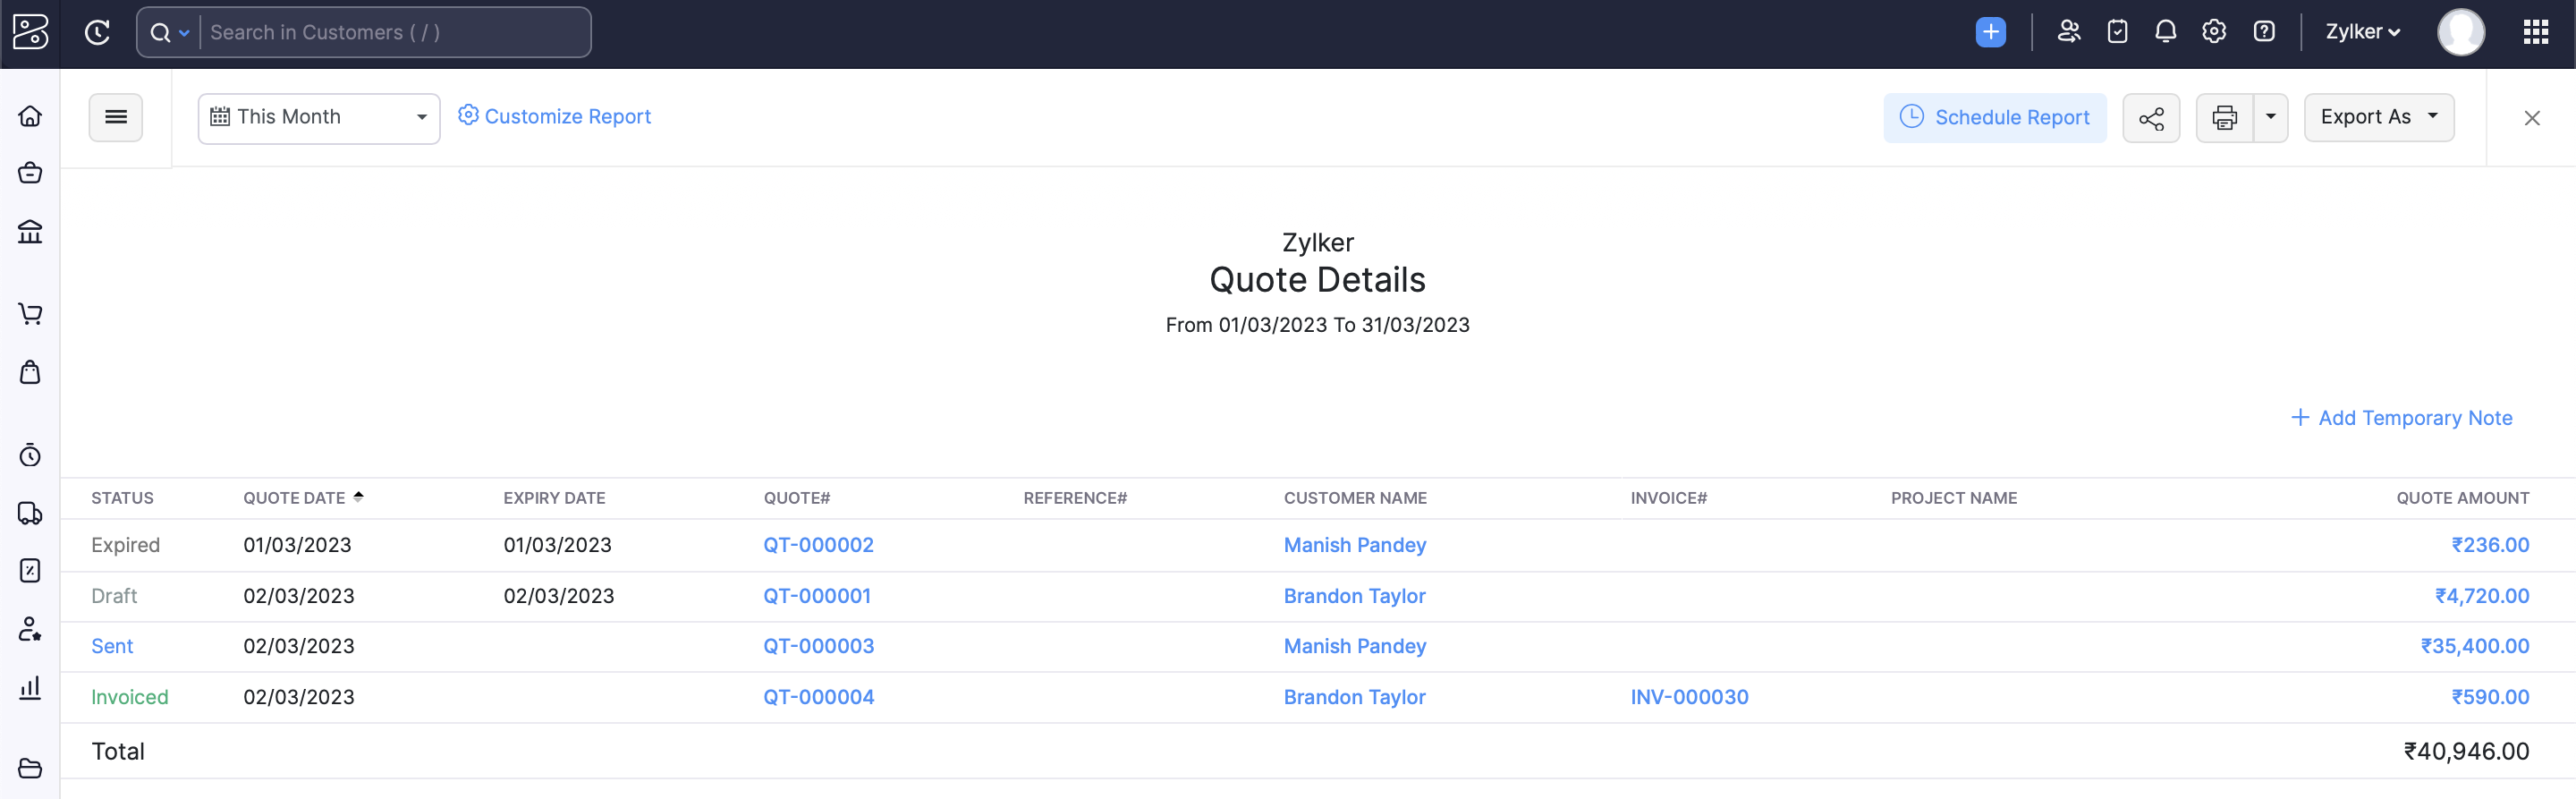This screenshot has height=799, width=2576.
Task: Click the blue quick create plus button
Action: point(1990,32)
